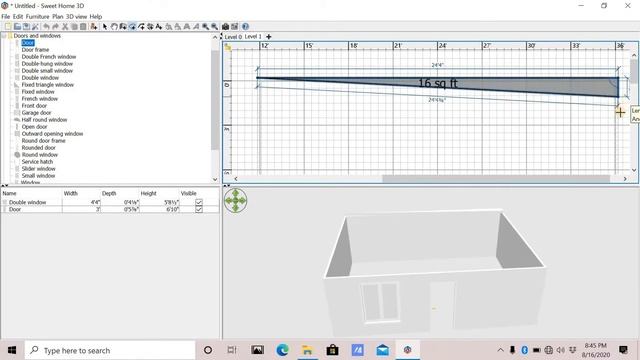
Task: Open the Windows Start menu
Action: click(12, 350)
